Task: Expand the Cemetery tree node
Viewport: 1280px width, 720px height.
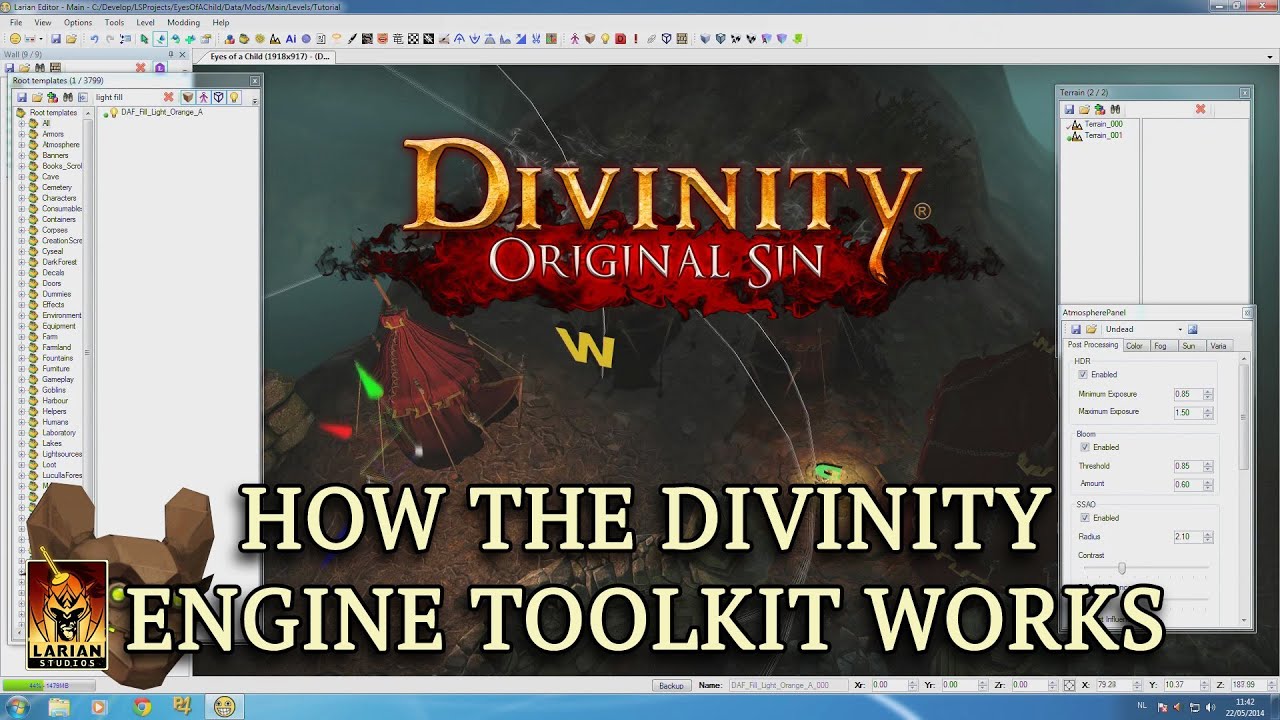Action: tap(21, 187)
